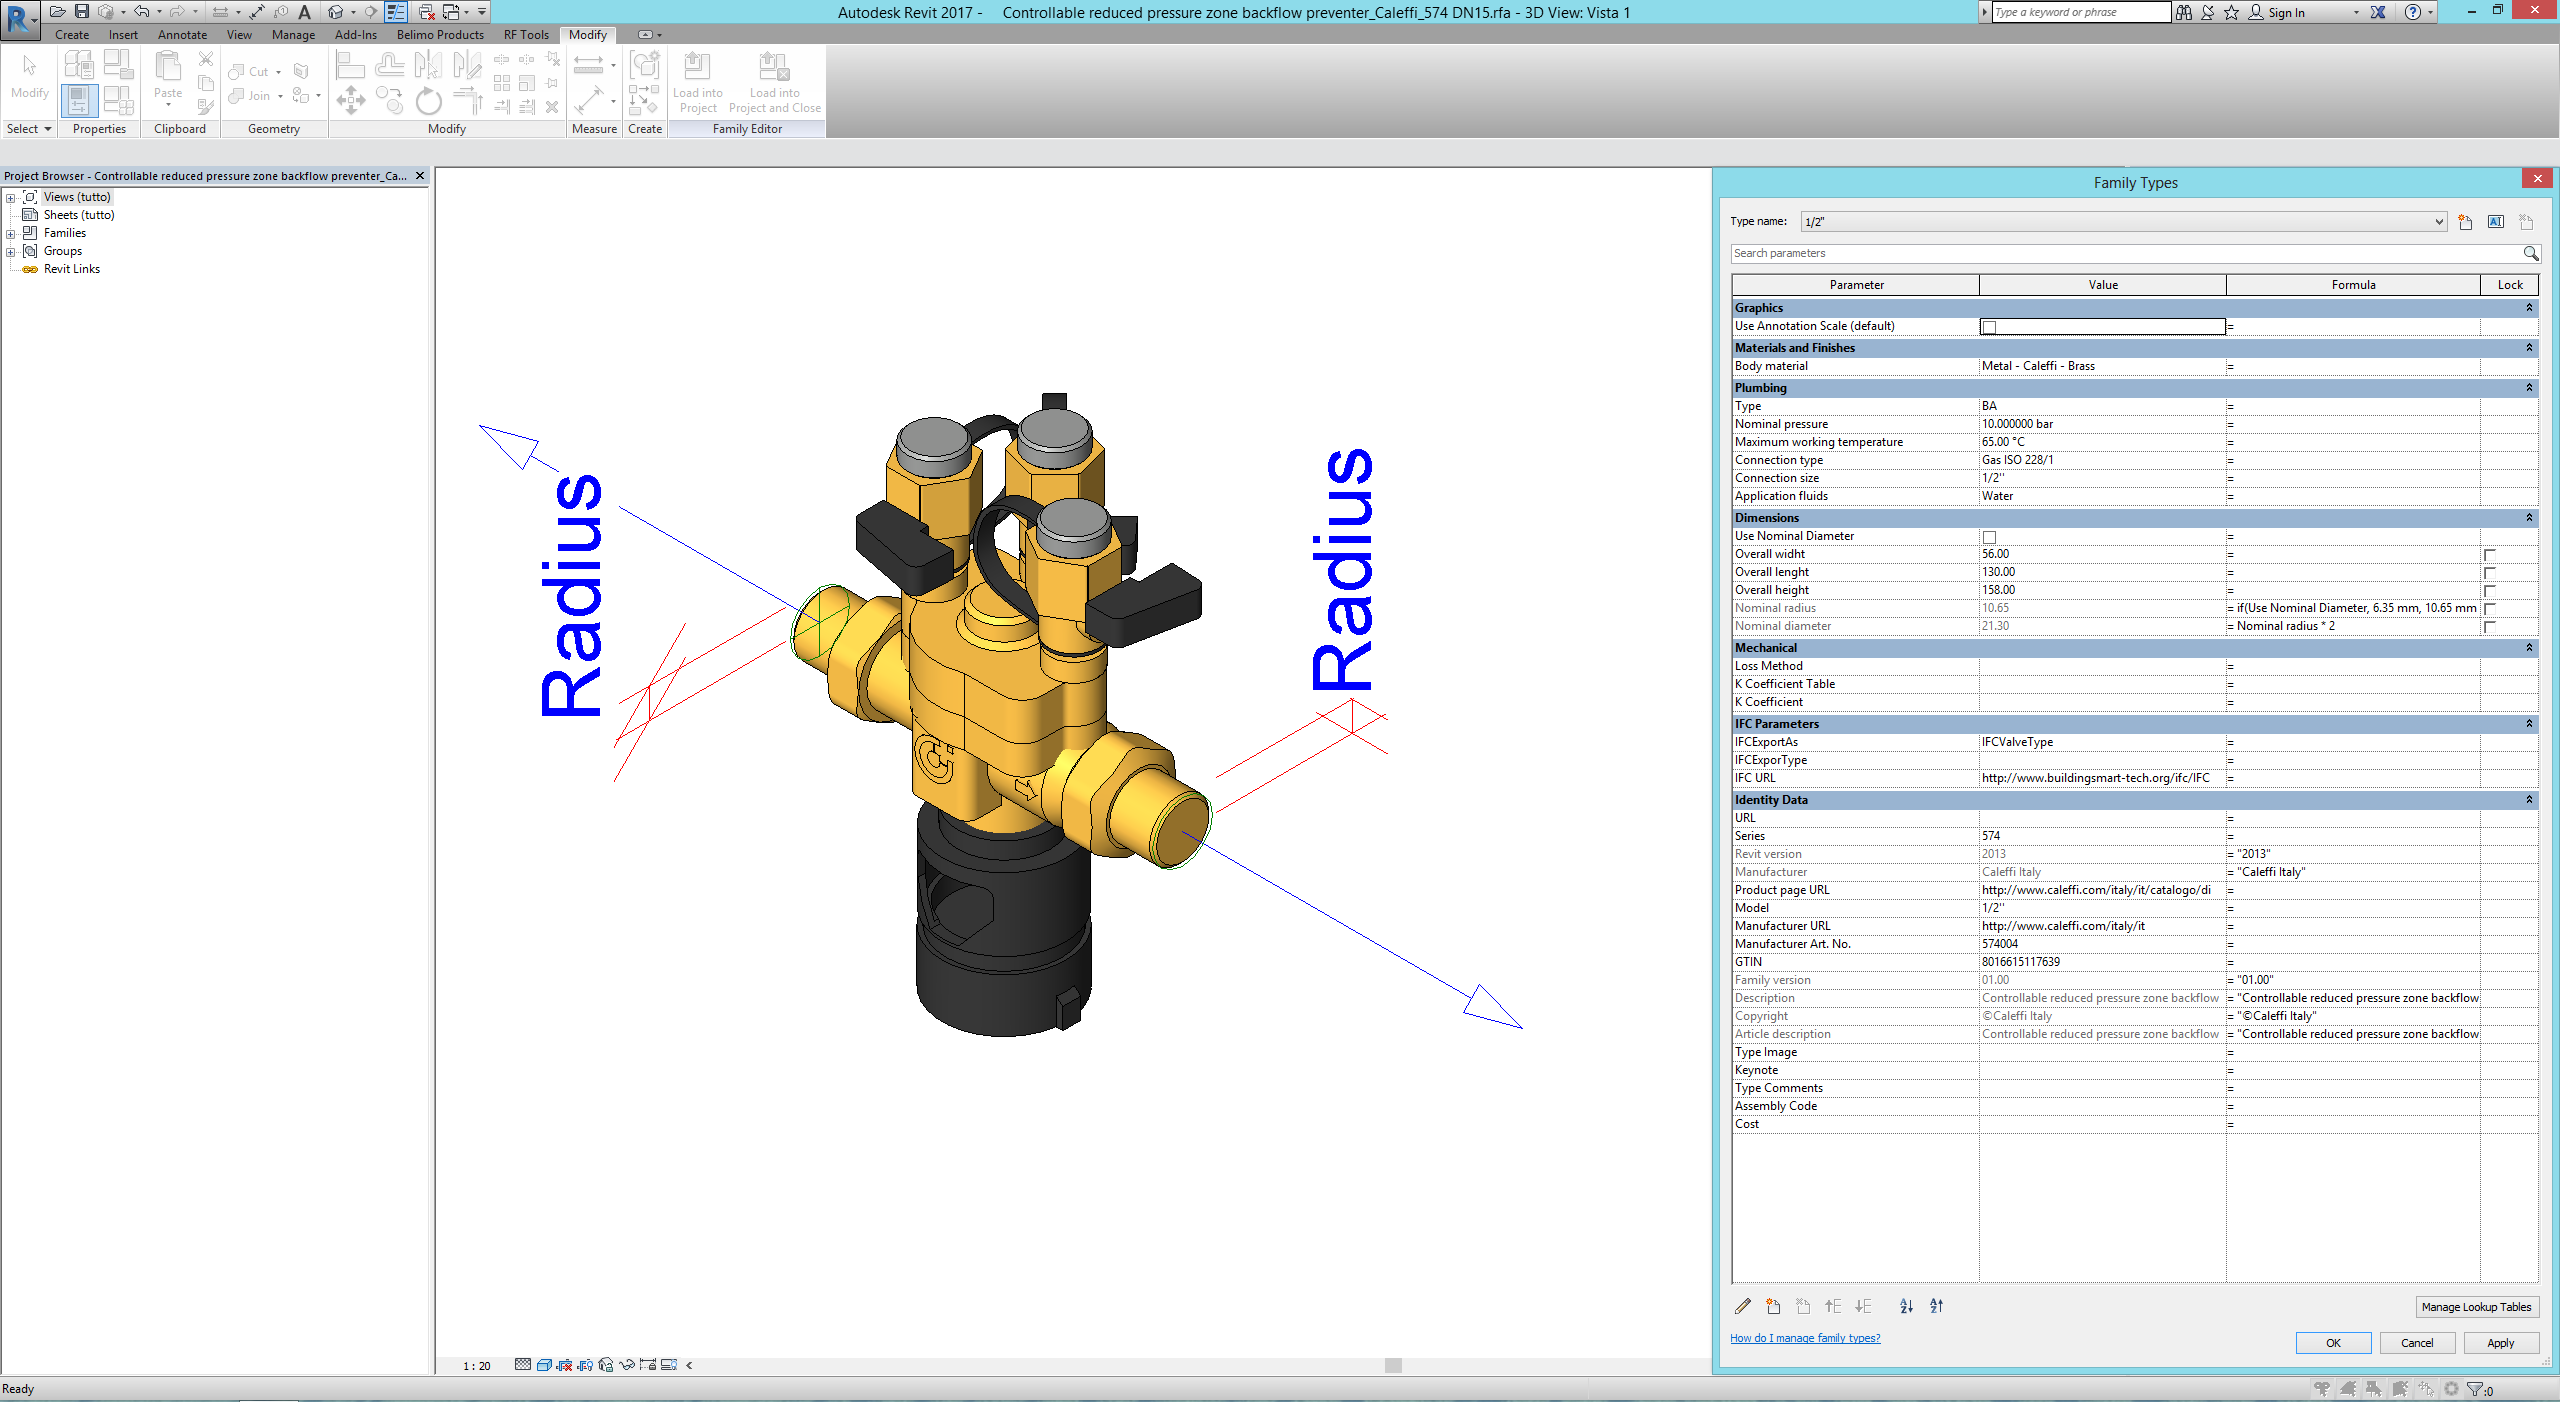The image size is (2560, 1402).
Task: Click the Rotate tool in Modify panel
Action: pos(428,101)
